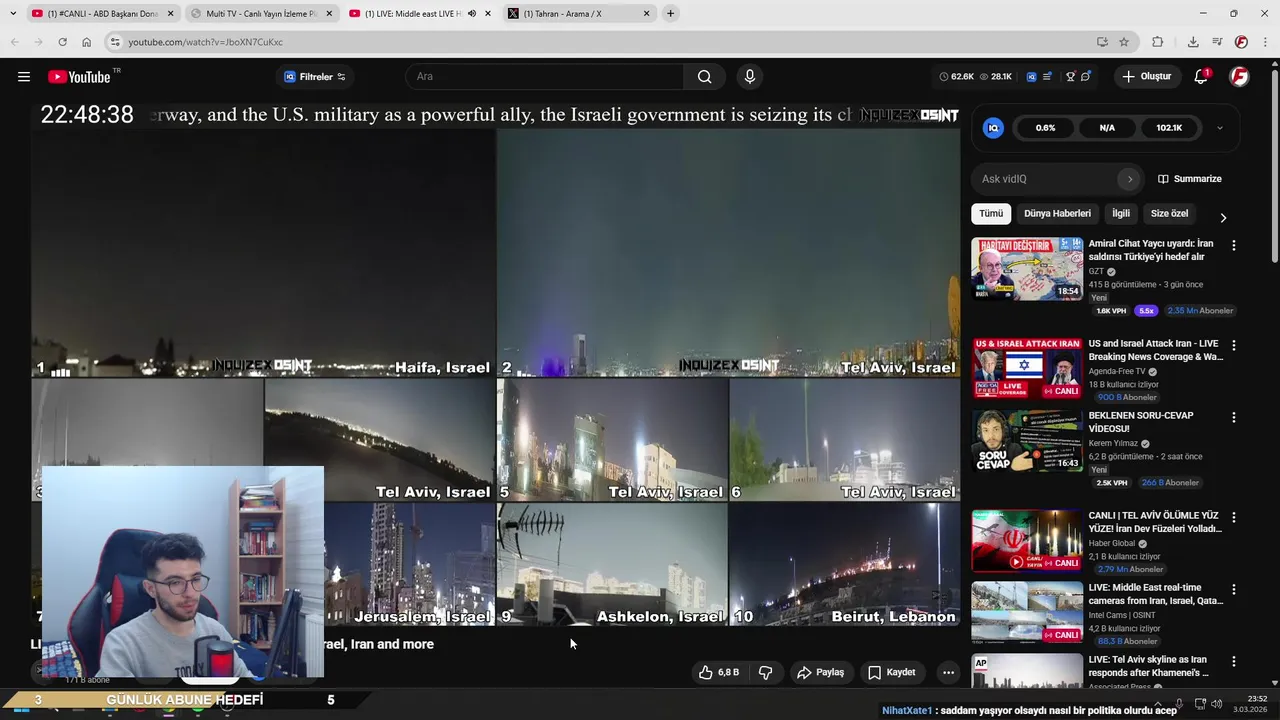Viewport: 1280px width, 720px height.
Task: Open options for BEKLENEN SORU-CEVAP video
Action: [x=1233, y=417]
